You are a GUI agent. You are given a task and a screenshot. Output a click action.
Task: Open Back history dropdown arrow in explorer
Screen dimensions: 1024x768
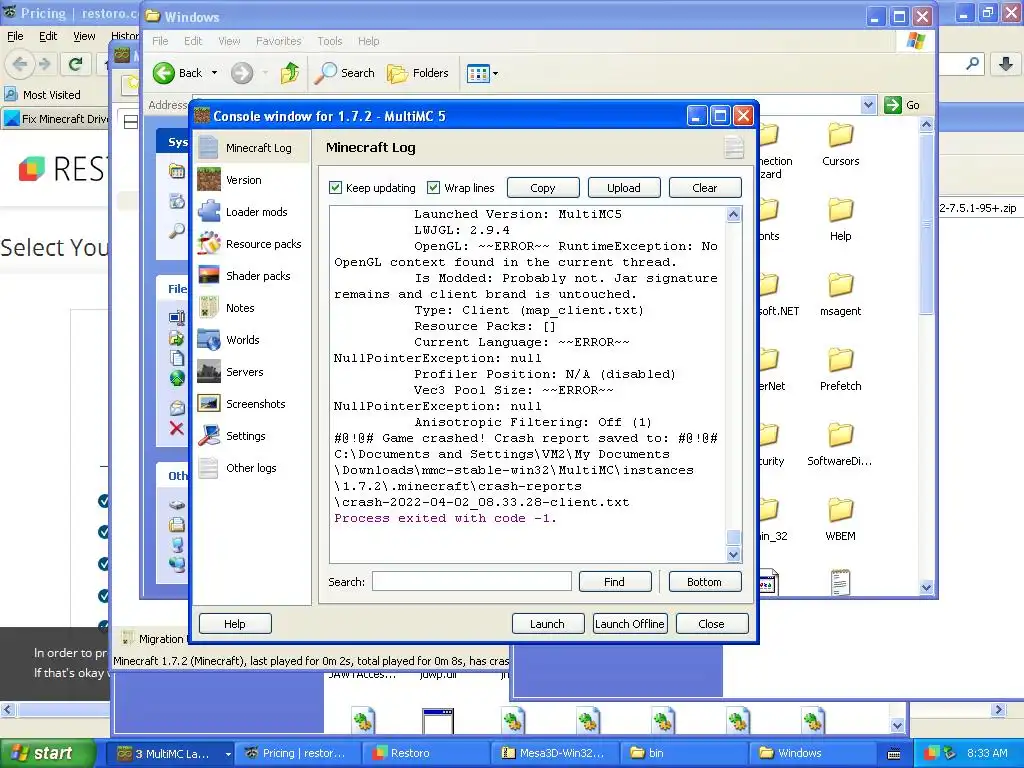214,73
